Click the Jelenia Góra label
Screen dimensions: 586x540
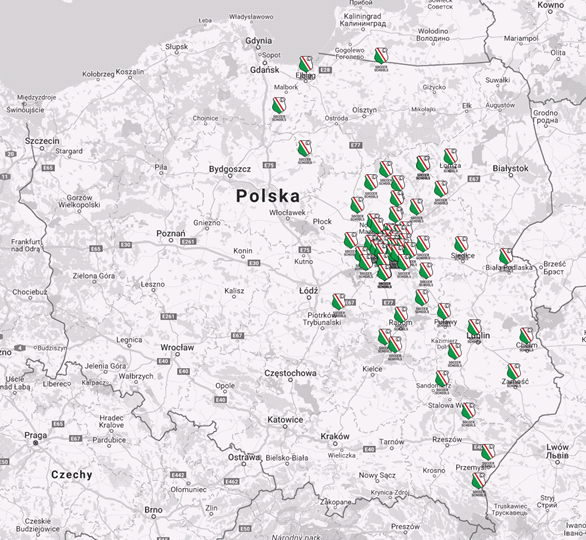pyautogui.click(x=105, y=366)
